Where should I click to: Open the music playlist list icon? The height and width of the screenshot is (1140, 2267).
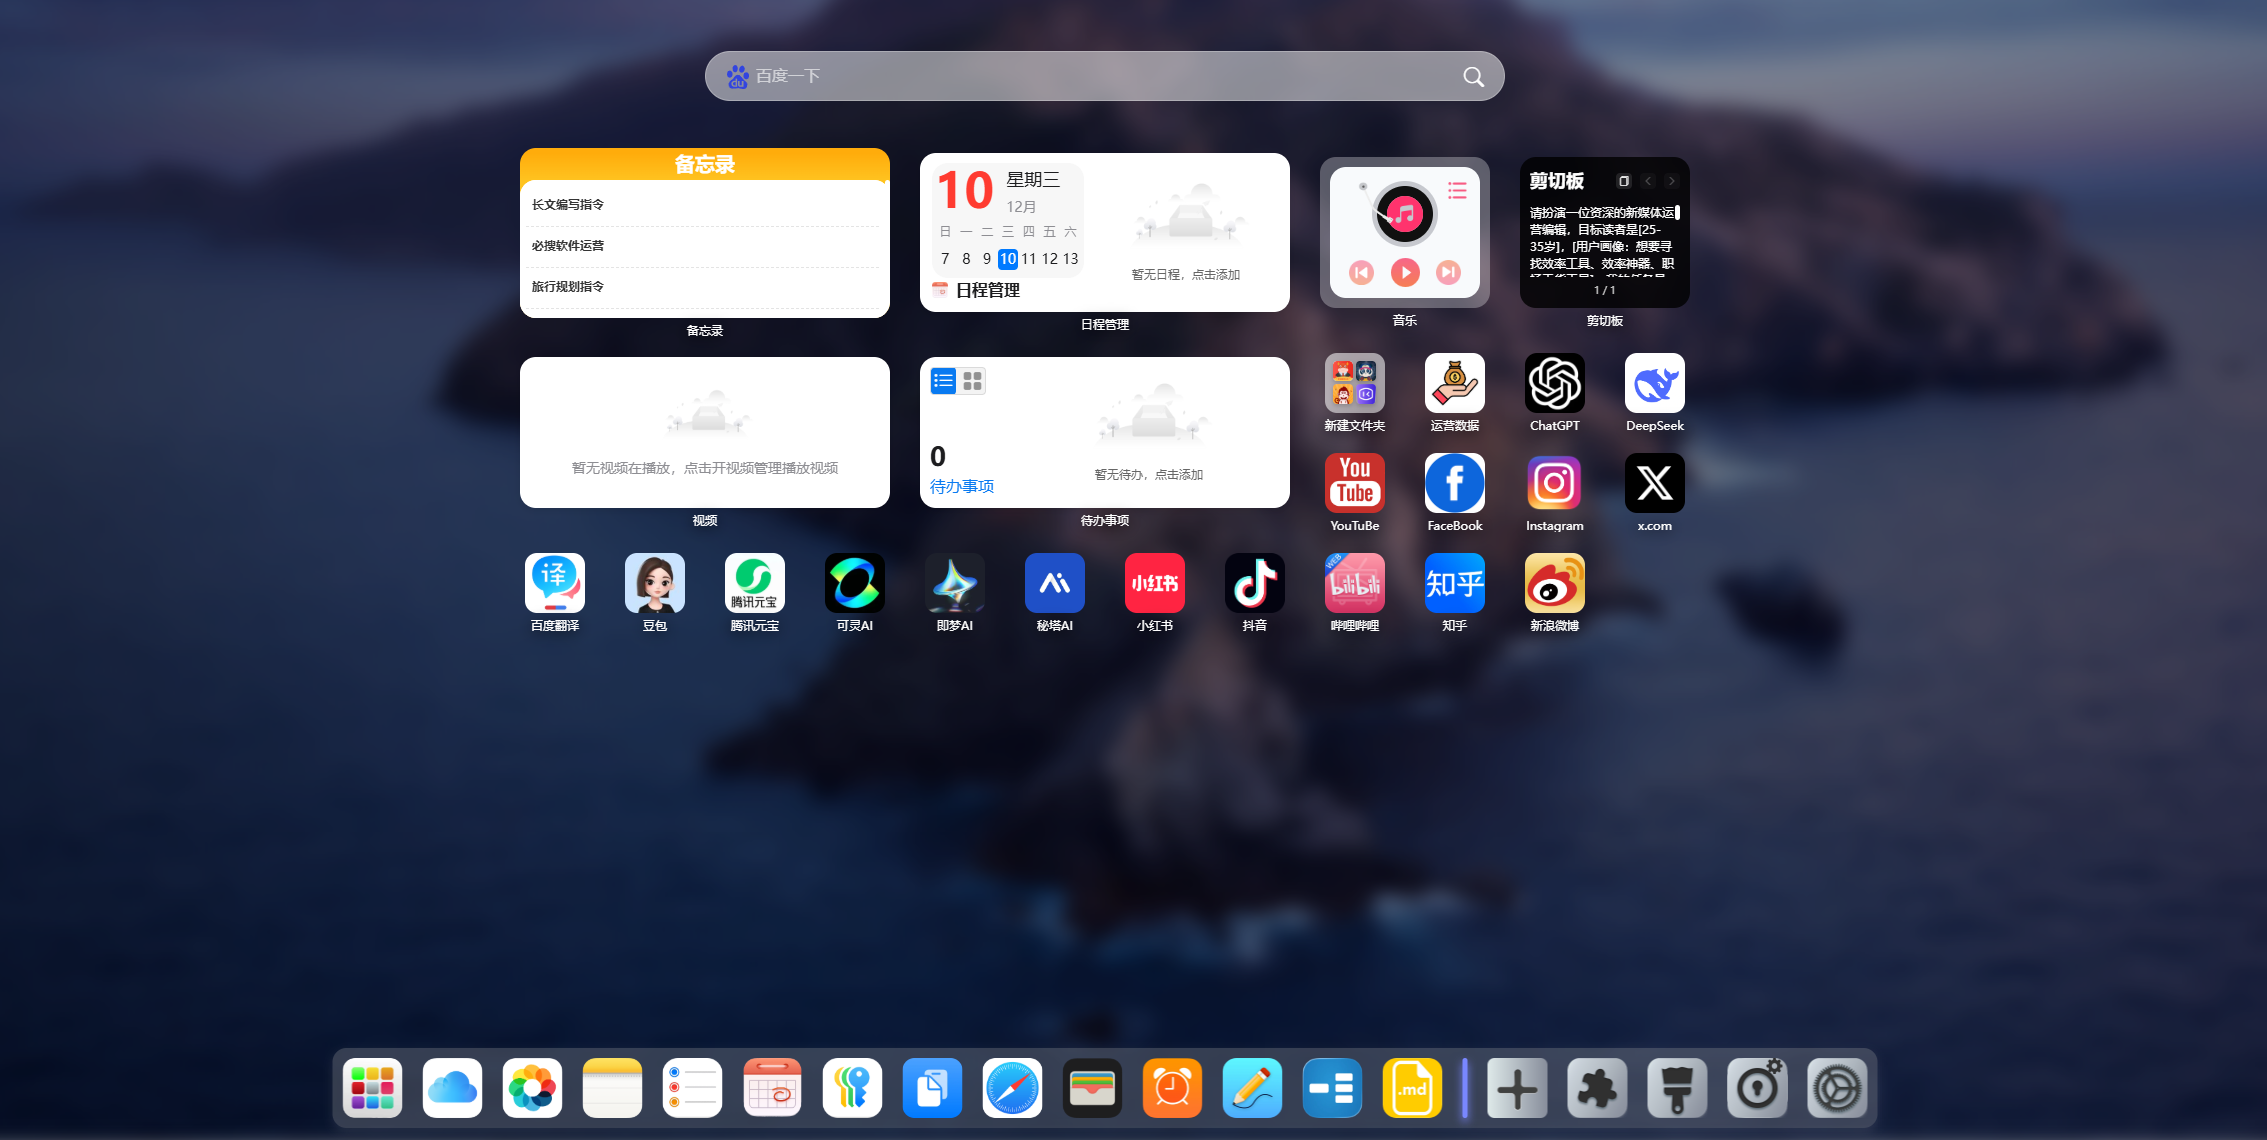coord(1457,190)
